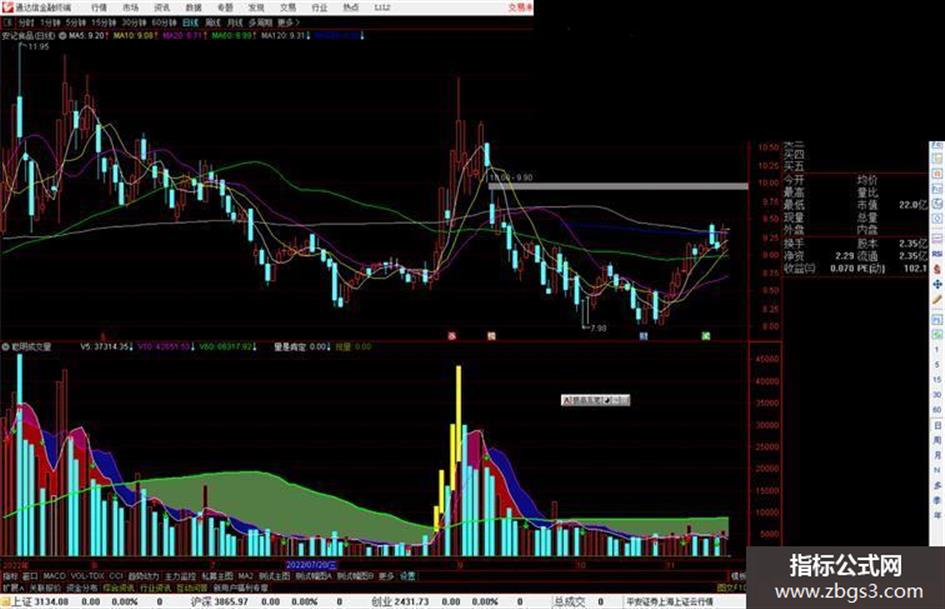Expand the 更多 indicators option in bottom bar
Image resolution: width=945 pixels, height=609 pixels.
pos(386,576)
